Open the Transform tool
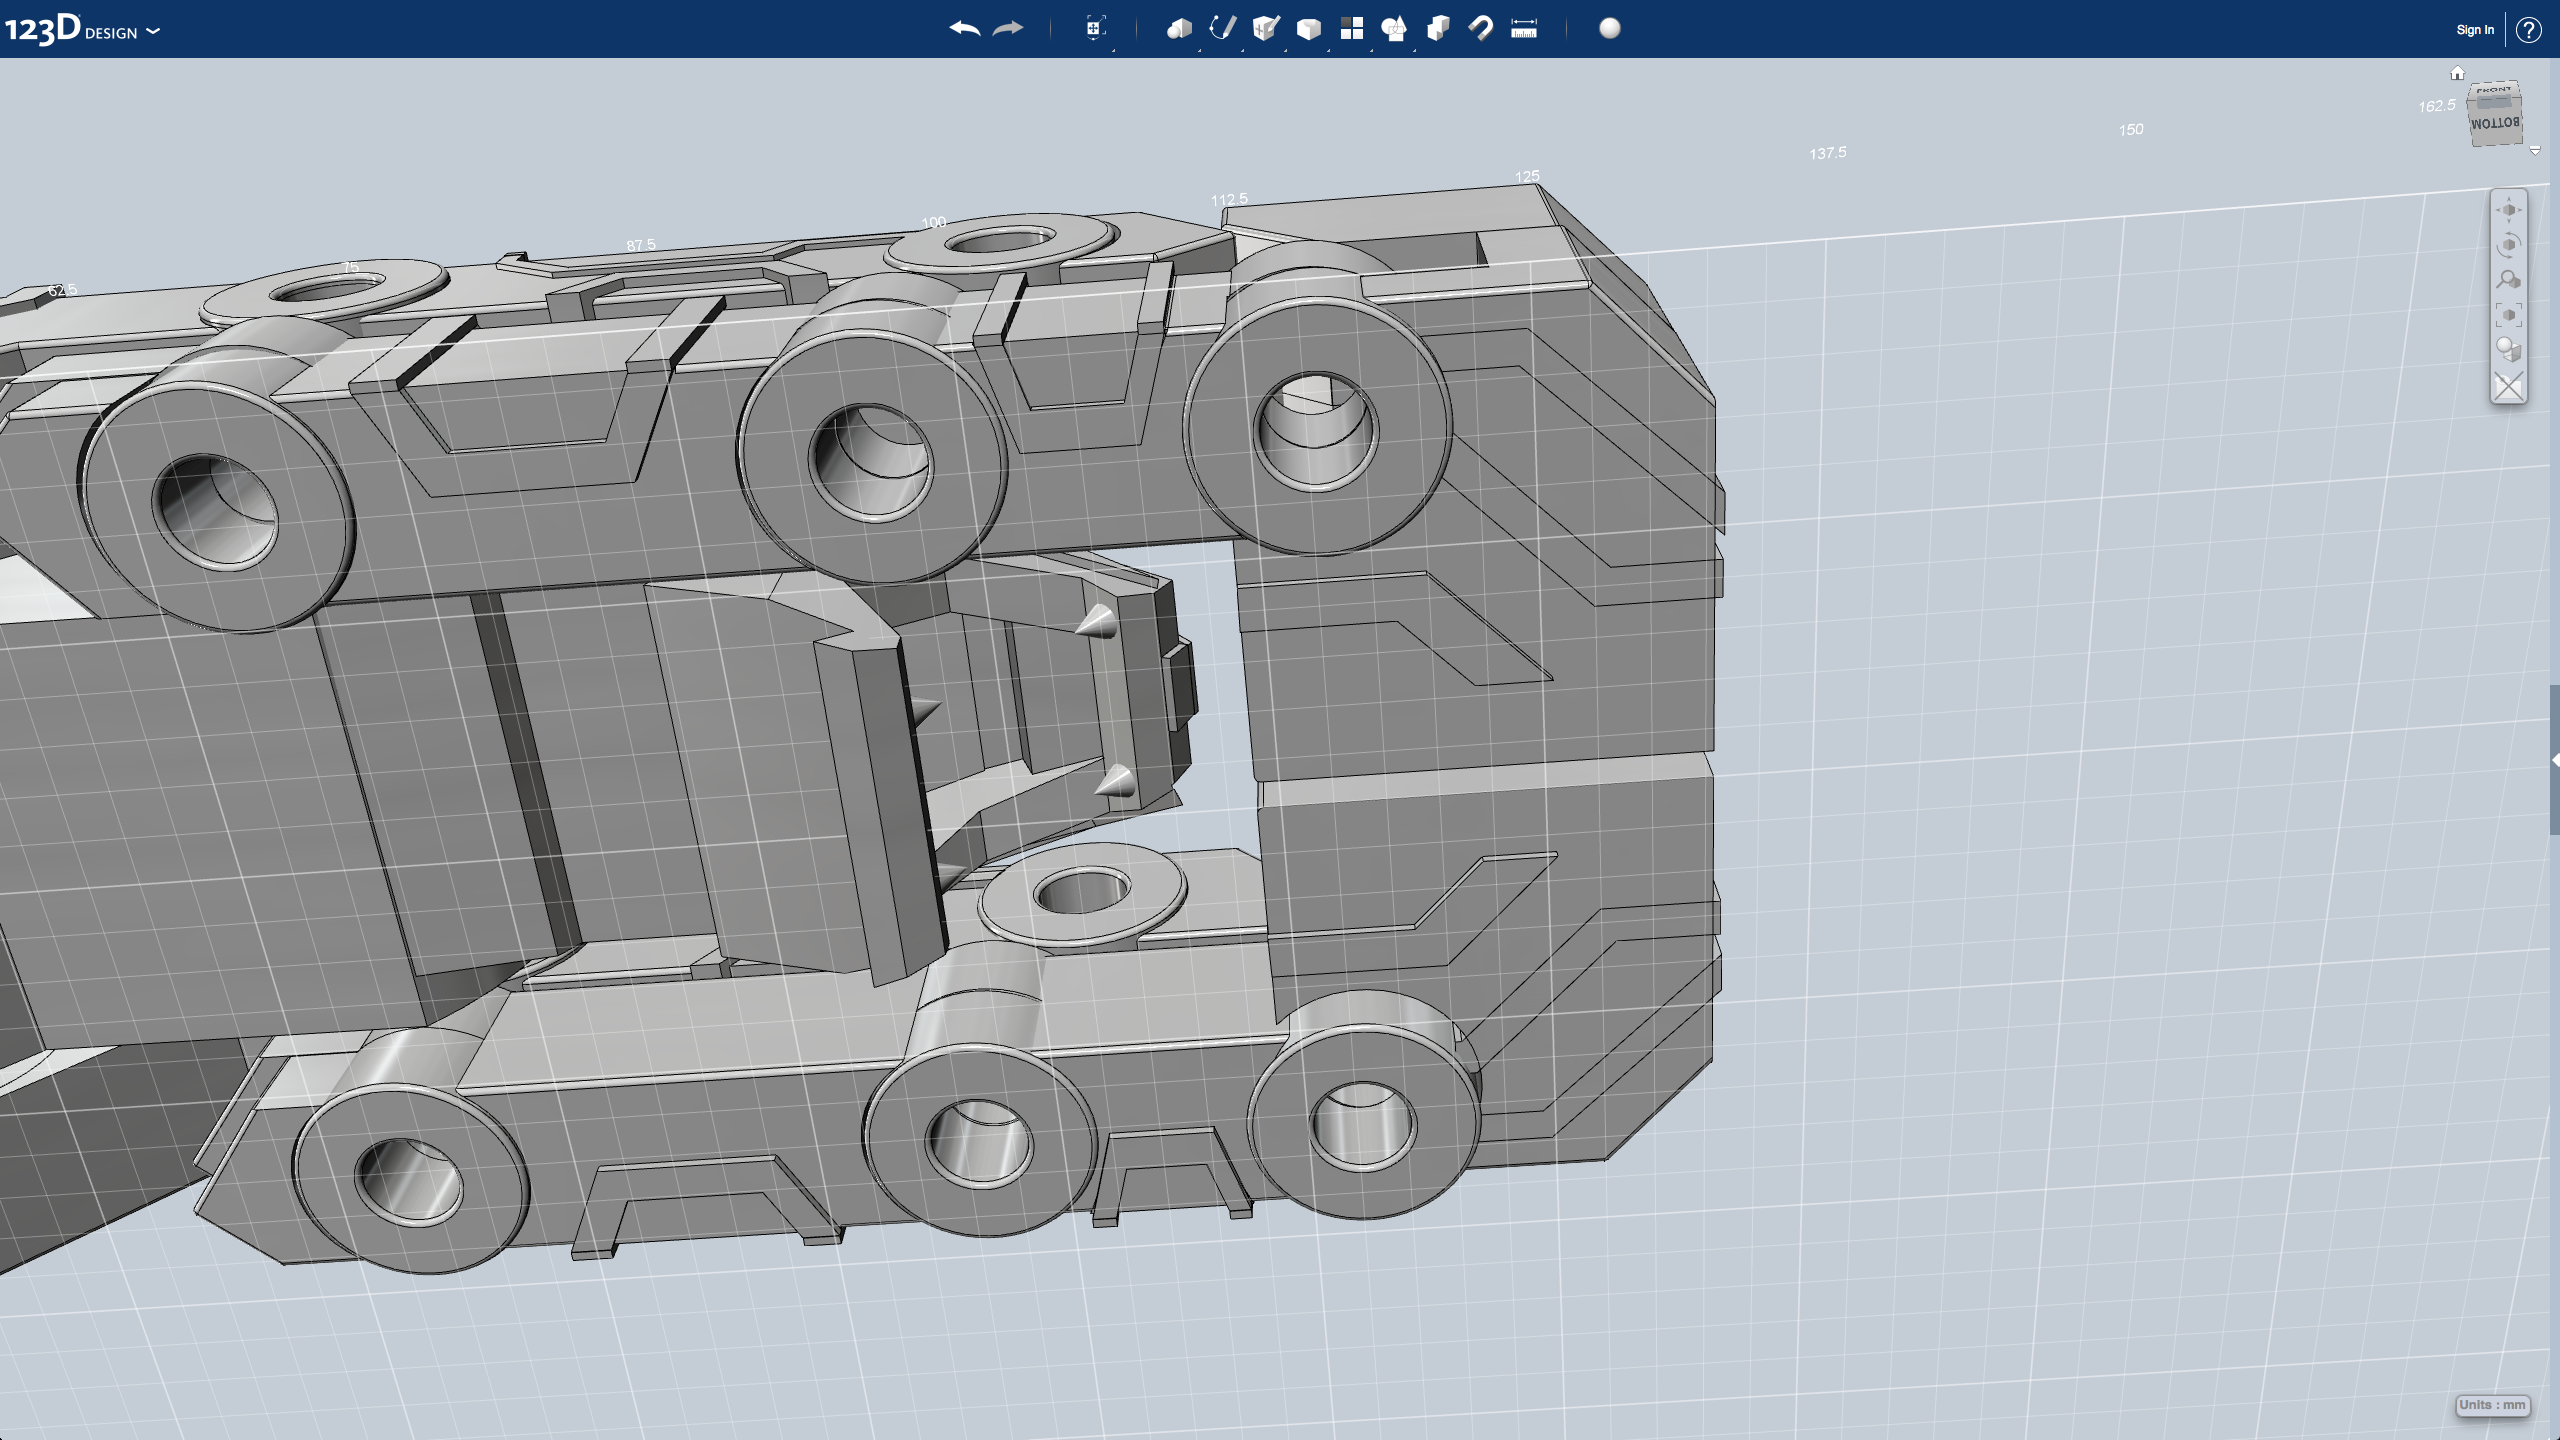The image size is (2560, 1440). [1095, 29]
